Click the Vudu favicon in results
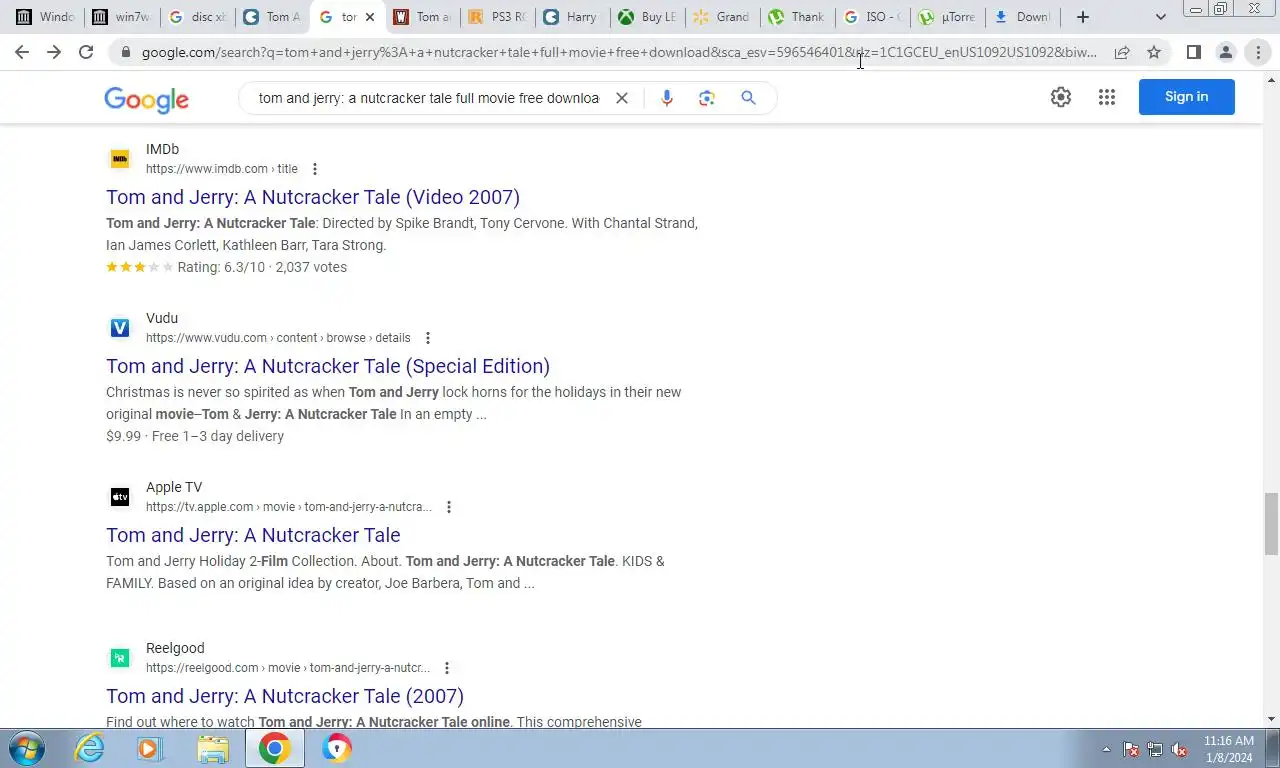Image resolution: width=1280 pixels, height=768 pixels. coord(120,328)
